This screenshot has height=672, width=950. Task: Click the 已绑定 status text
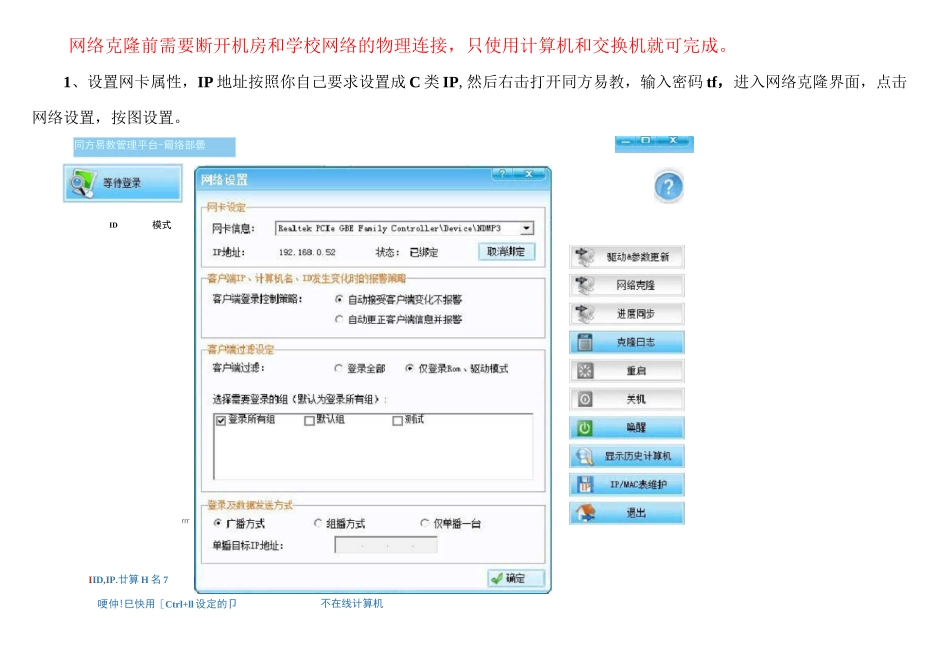424,252
